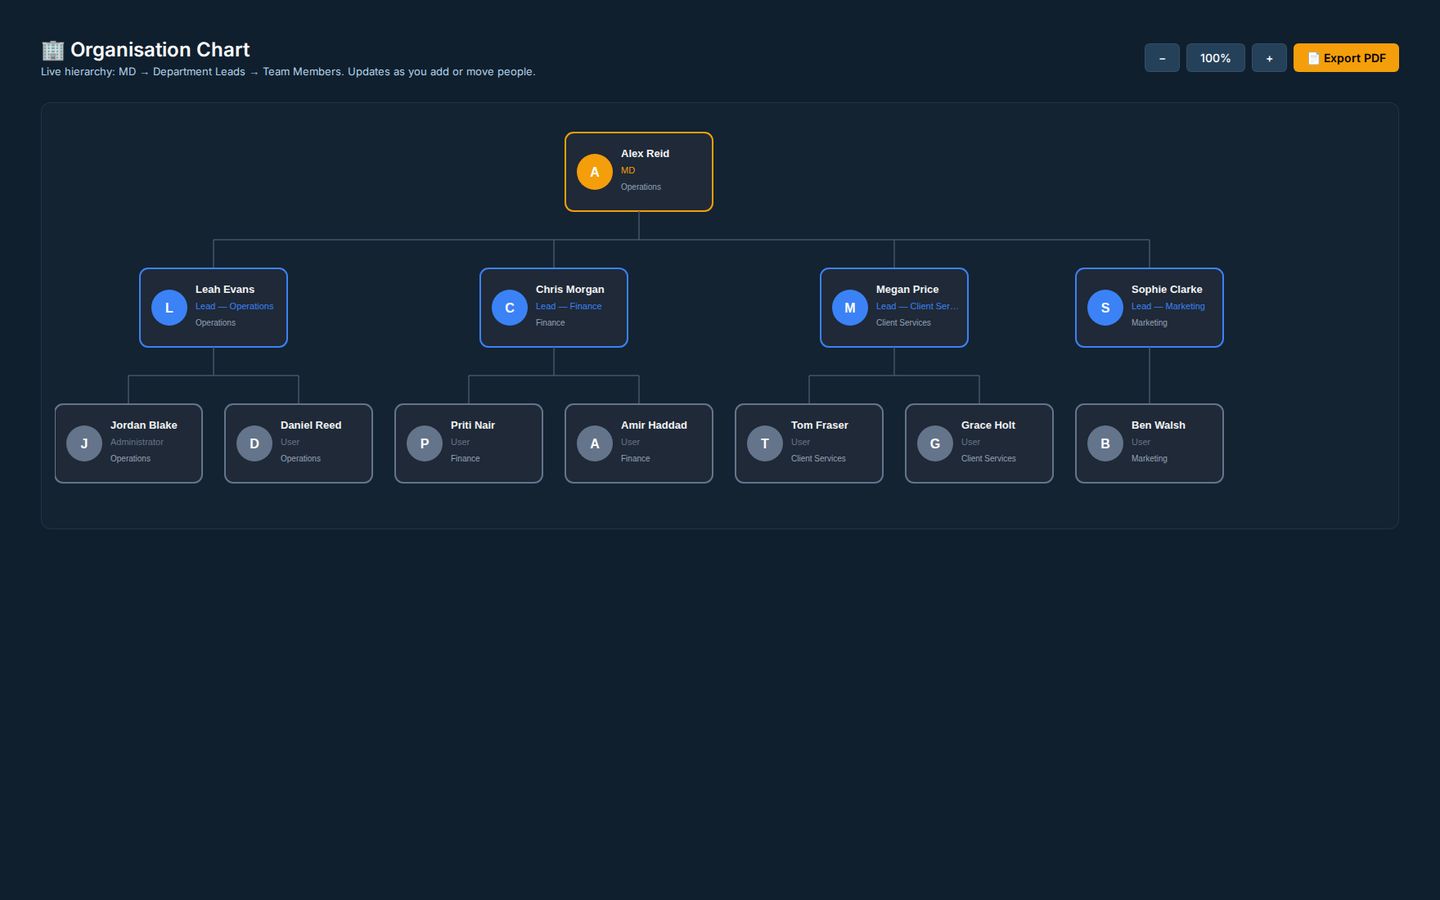Click the name Ben Walsh
This screenshot has width=1440, height=900.
(x=1158, y=426)
